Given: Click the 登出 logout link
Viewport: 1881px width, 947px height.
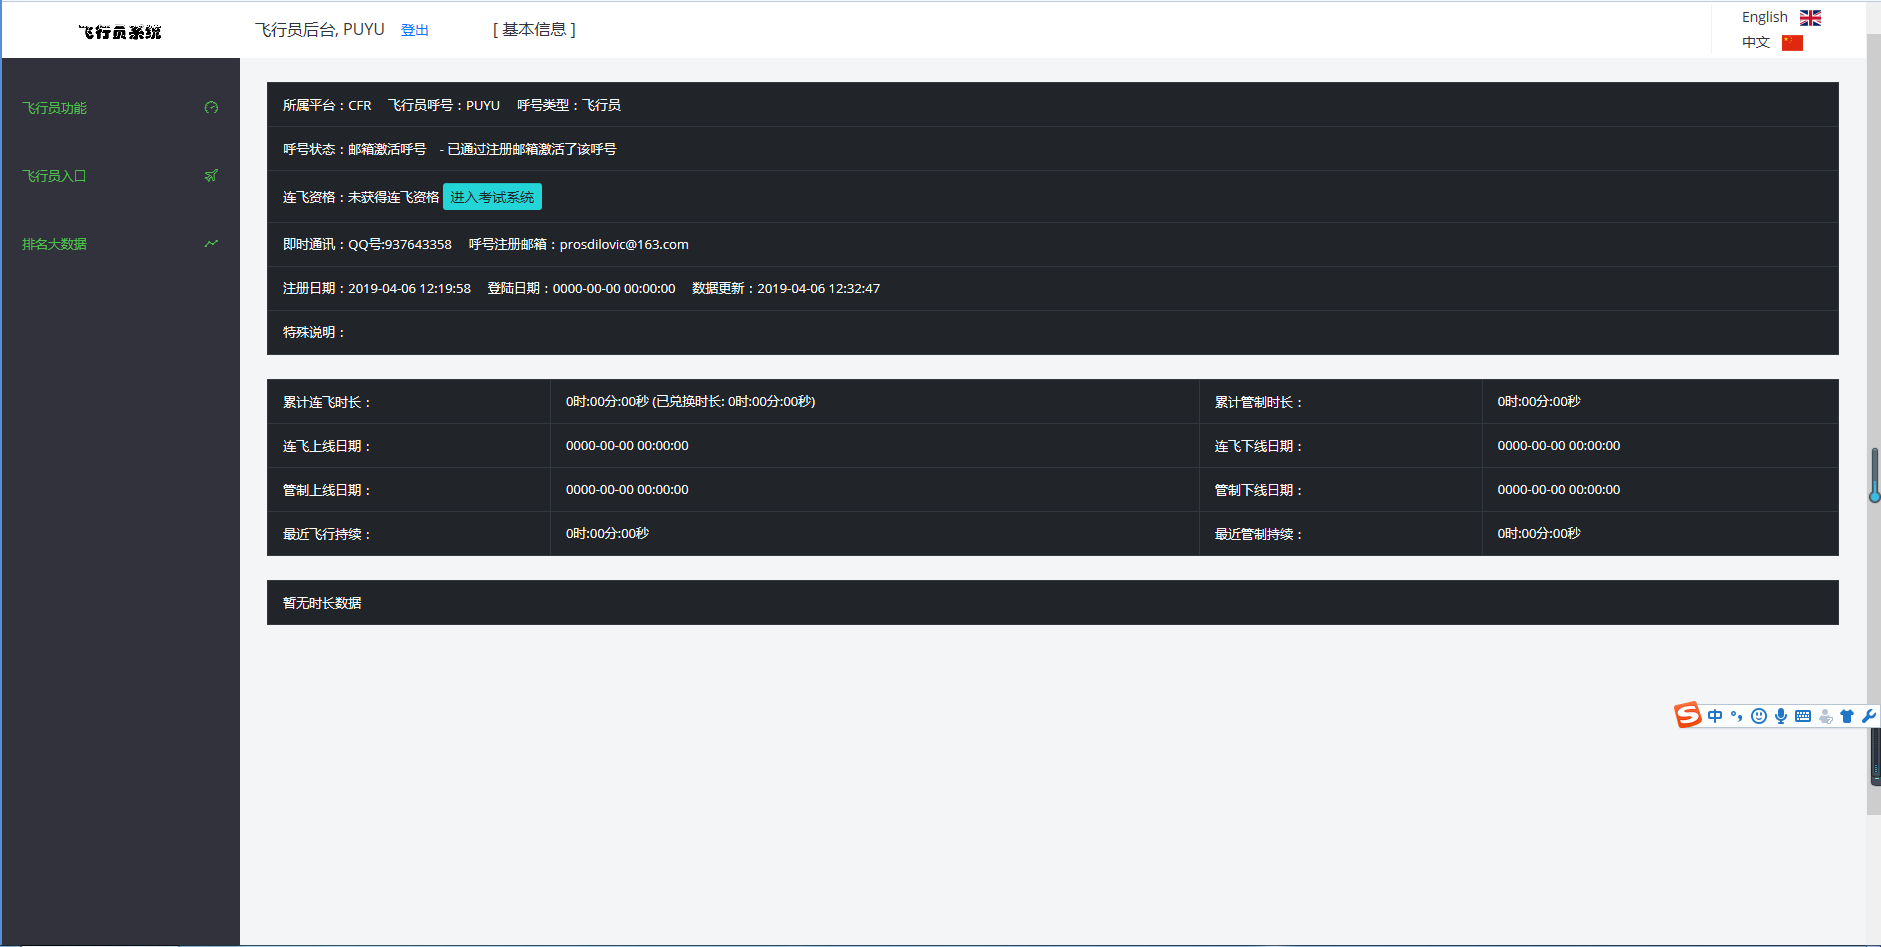Looking at the screenshot, I should 415,30.
